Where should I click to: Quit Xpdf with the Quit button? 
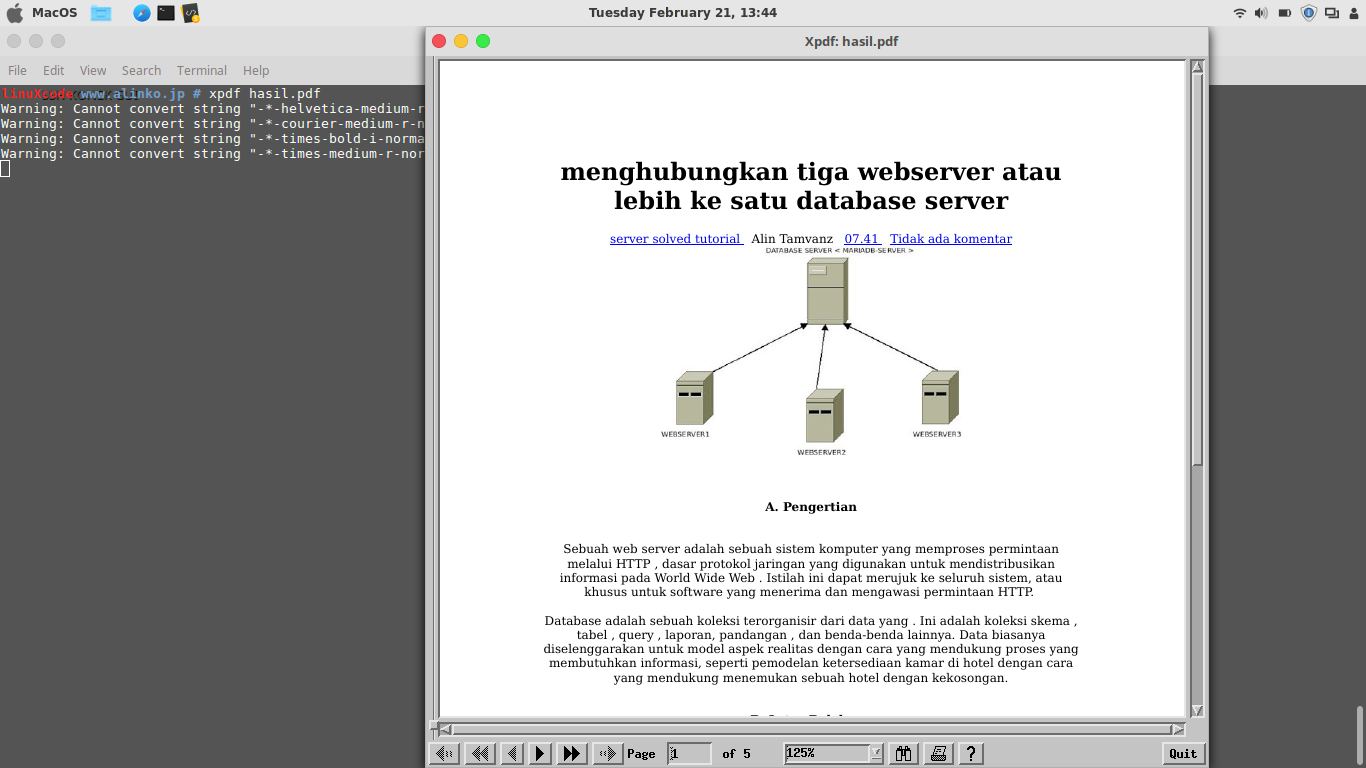pos(1183,753)
